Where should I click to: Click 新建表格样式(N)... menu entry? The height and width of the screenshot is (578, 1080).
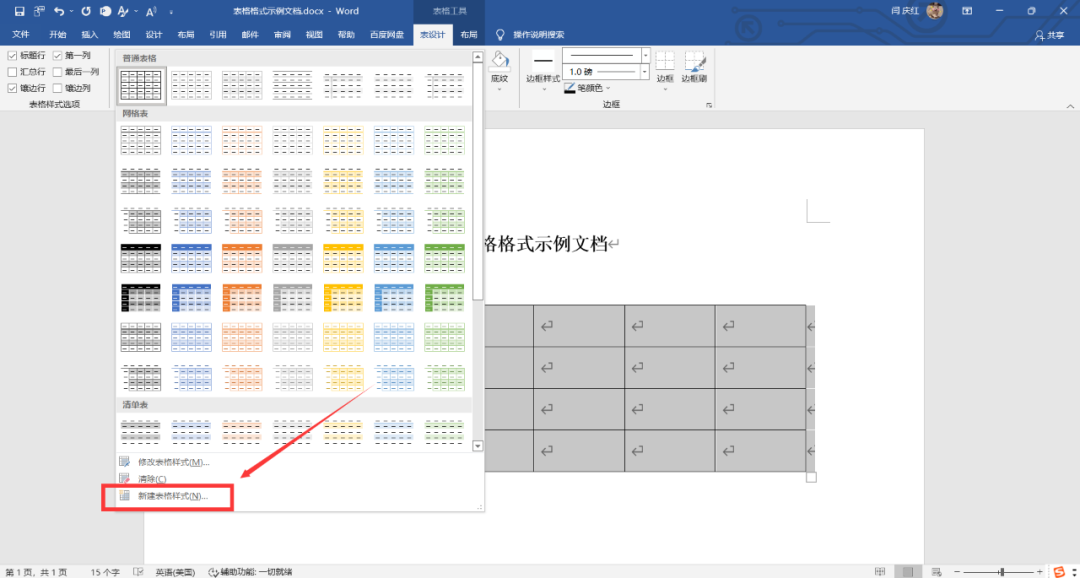(172, 496)
